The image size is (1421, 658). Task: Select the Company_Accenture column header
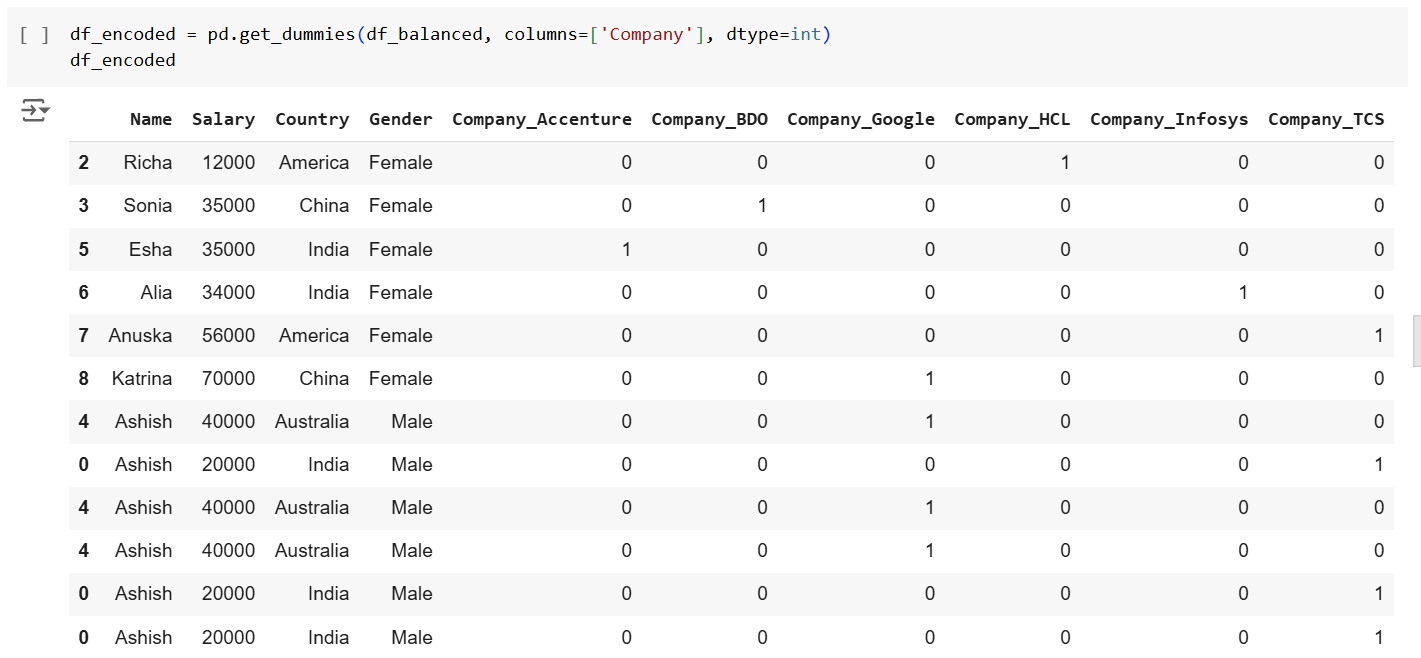coord(541,118)
